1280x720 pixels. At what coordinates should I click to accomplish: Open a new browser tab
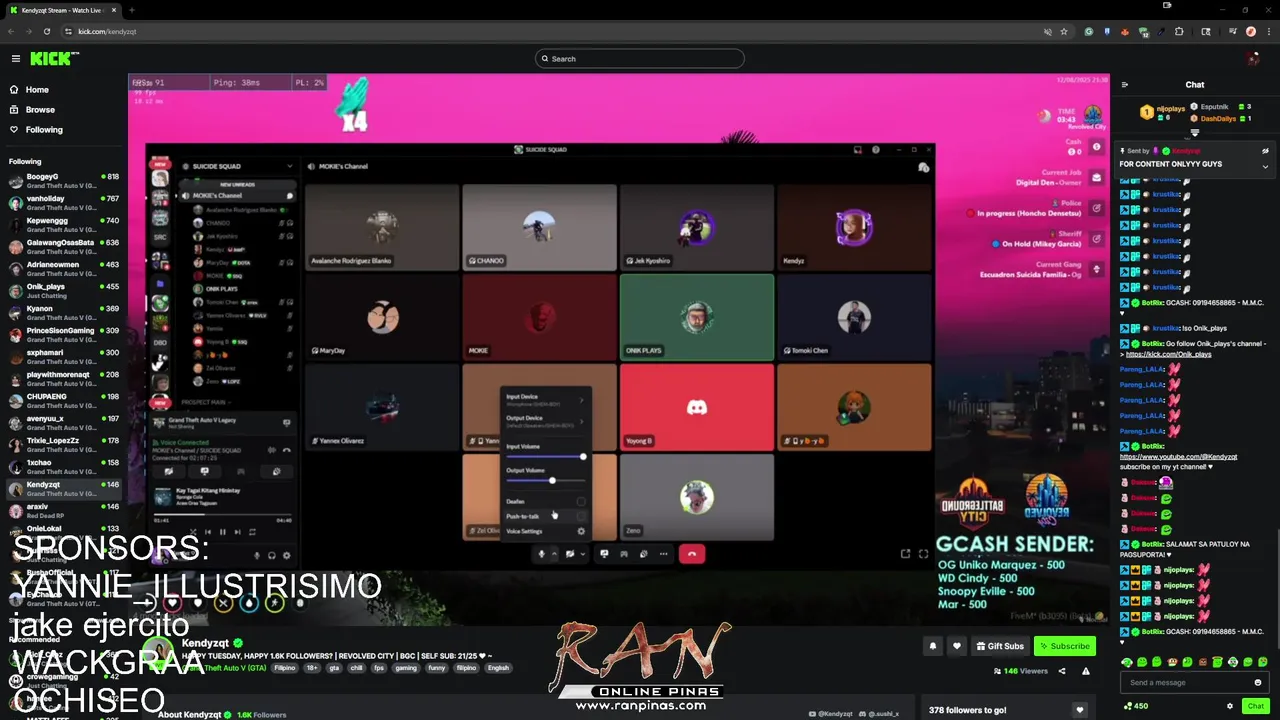pos(131,10)
